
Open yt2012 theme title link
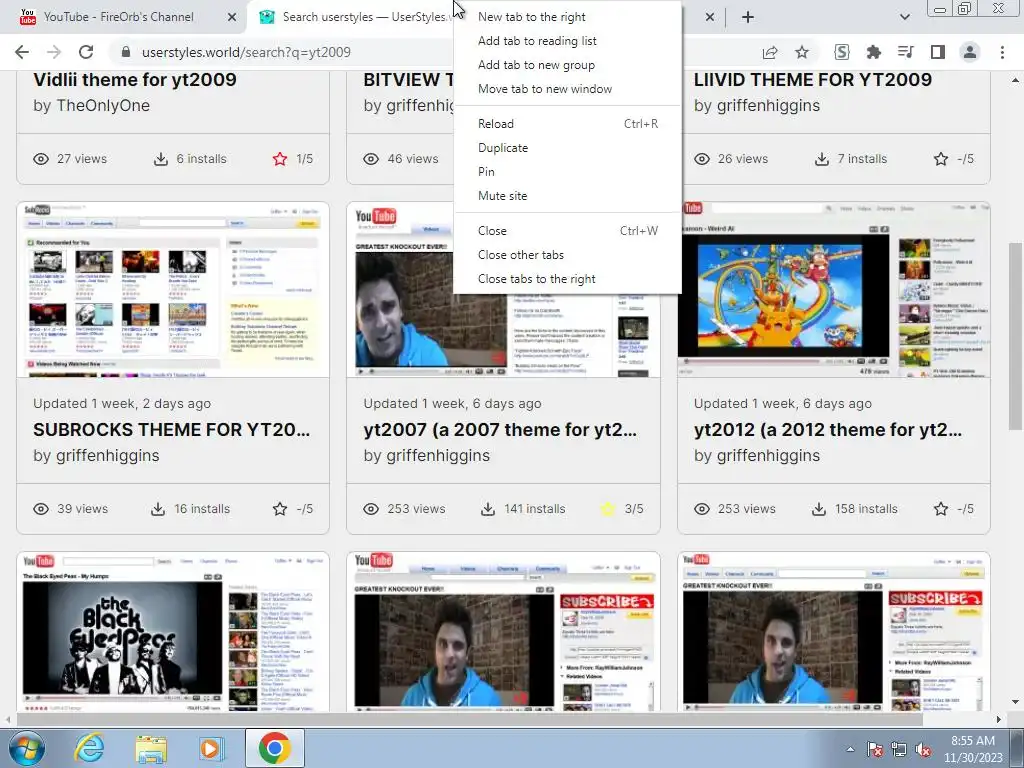tap(827, 430)
